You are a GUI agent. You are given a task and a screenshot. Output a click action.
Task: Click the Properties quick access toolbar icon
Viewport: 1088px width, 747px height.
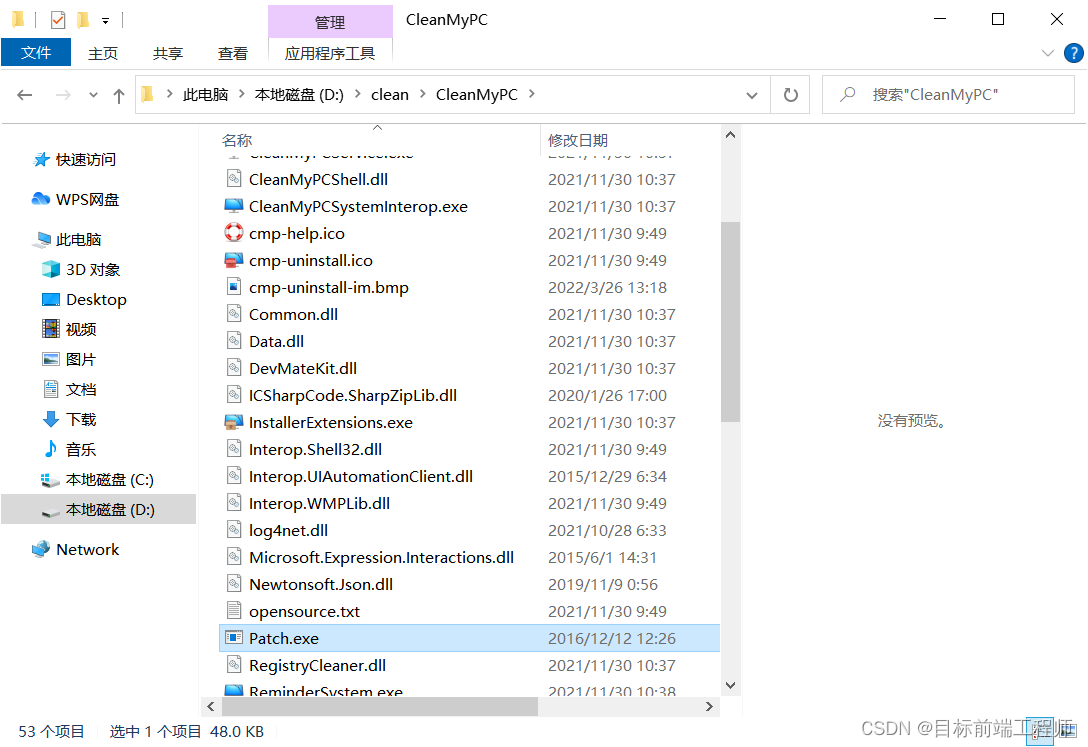pyautogui.click(x=58, y=20)
